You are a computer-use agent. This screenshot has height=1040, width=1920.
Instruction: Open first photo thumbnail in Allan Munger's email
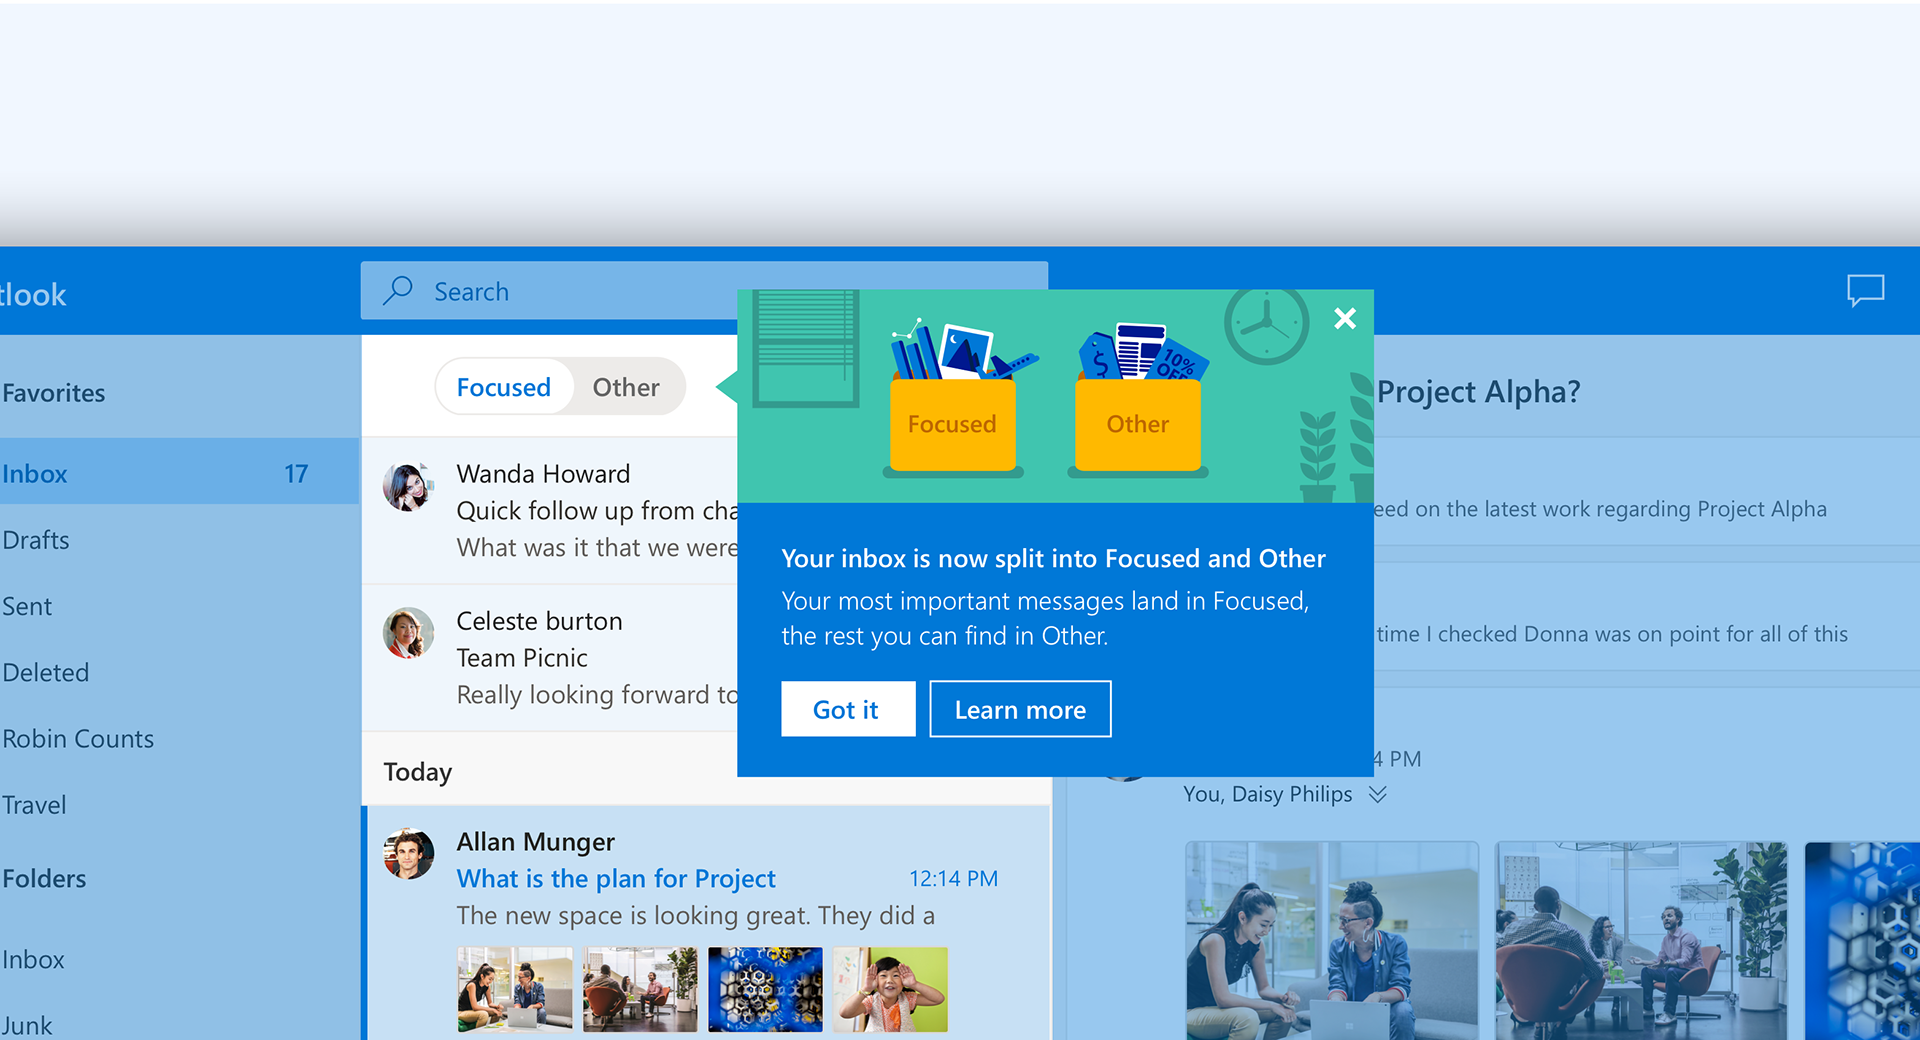point(515,989)
